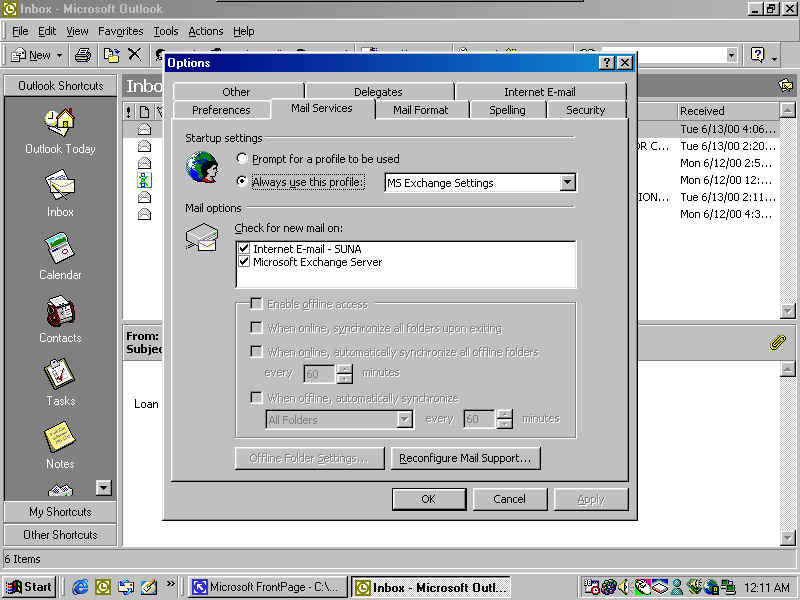The width and height of the screenshot is (800, 600).
Task: Click Cancel in Options dialog
Action: pos(510,499)
